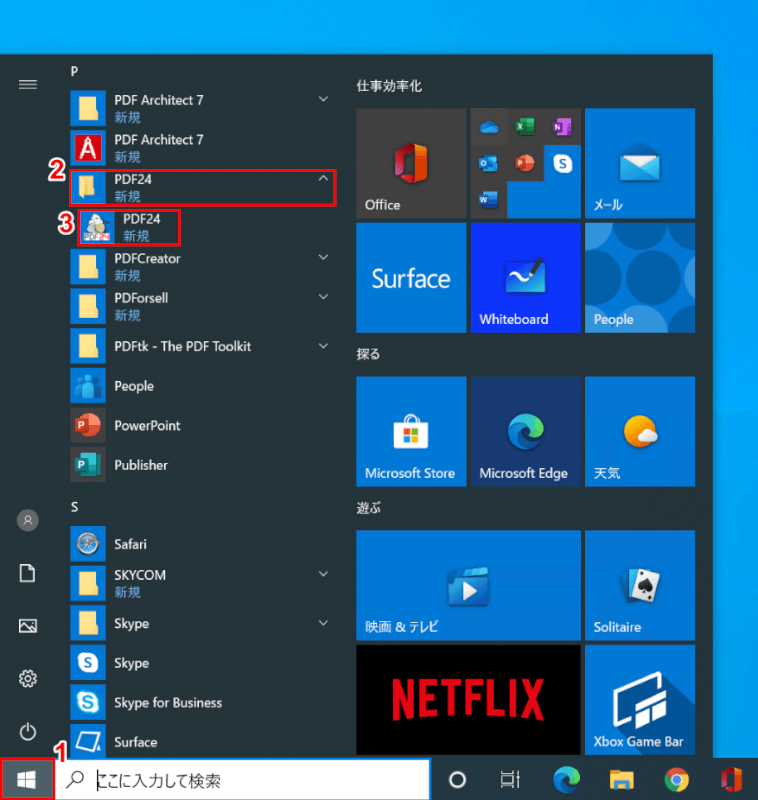
Task: Open Office from taskbar
Action: (x=731, y=780)
